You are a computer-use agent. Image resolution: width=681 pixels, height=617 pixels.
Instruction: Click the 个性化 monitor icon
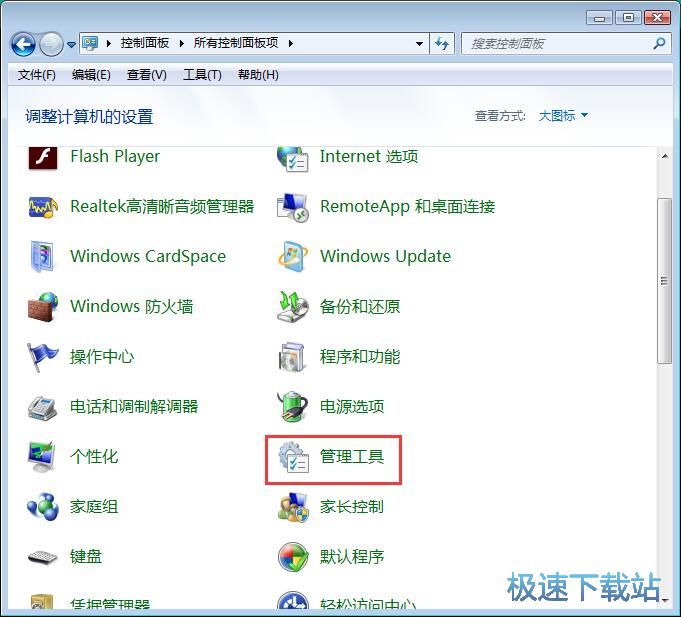click(42, 457)
